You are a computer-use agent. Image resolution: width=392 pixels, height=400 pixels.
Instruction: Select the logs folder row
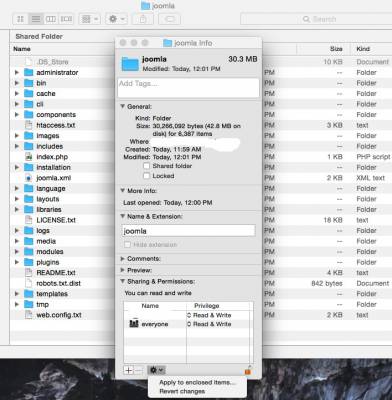(63, 231)
